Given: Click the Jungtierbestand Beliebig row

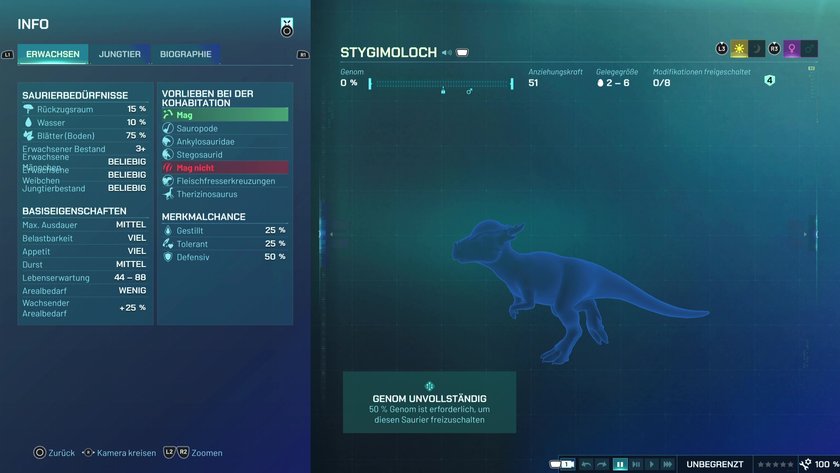Looking at the screenshot, I should 84,189.
